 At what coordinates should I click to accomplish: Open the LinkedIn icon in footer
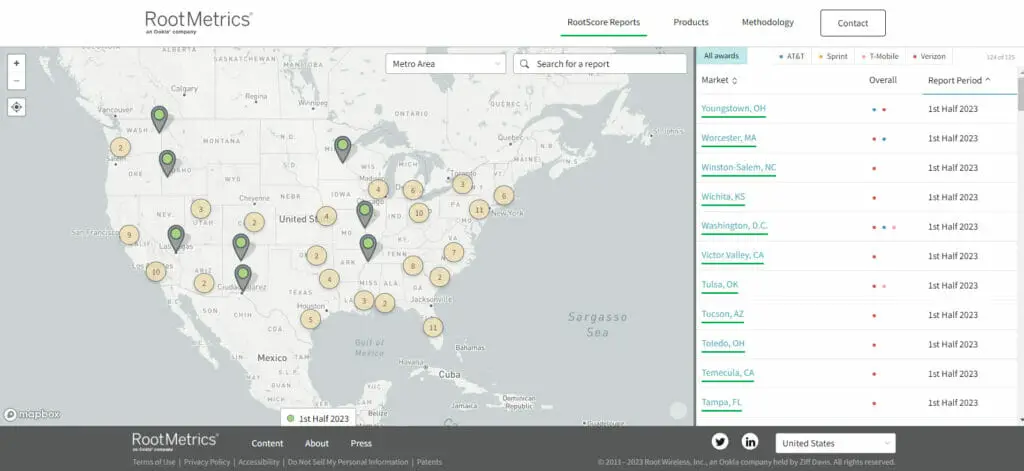(750, 442)
